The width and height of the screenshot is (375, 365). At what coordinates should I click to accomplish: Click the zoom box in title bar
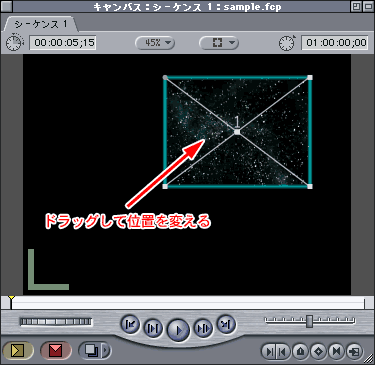pyautogui.click(x=356, y=6)
